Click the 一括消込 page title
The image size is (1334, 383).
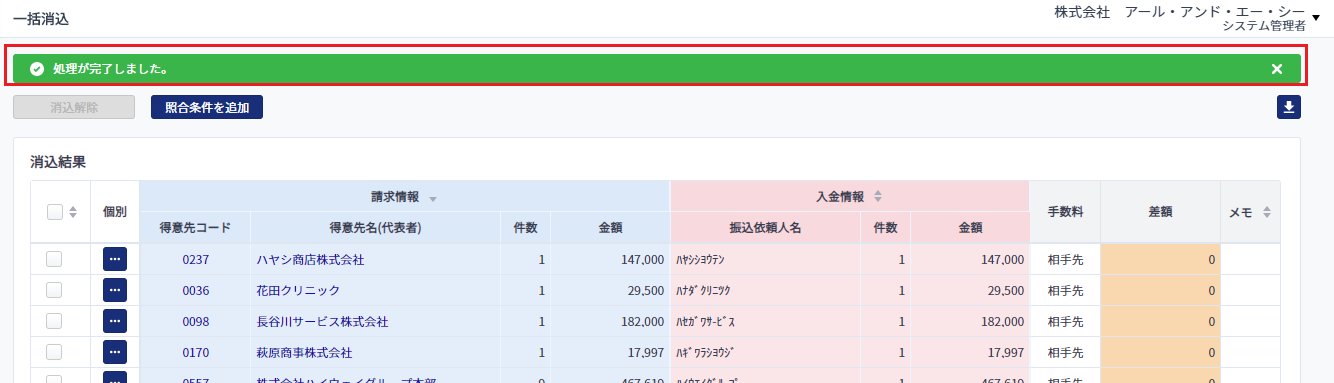[41, 18]
